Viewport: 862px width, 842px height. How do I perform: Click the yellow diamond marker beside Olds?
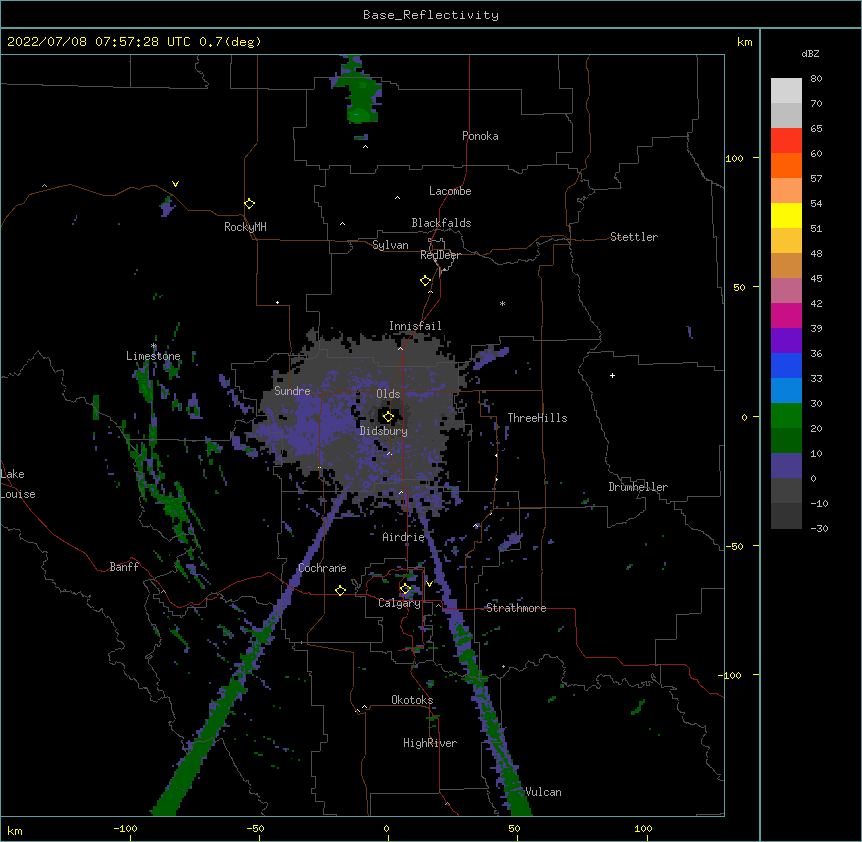[388, 417]
